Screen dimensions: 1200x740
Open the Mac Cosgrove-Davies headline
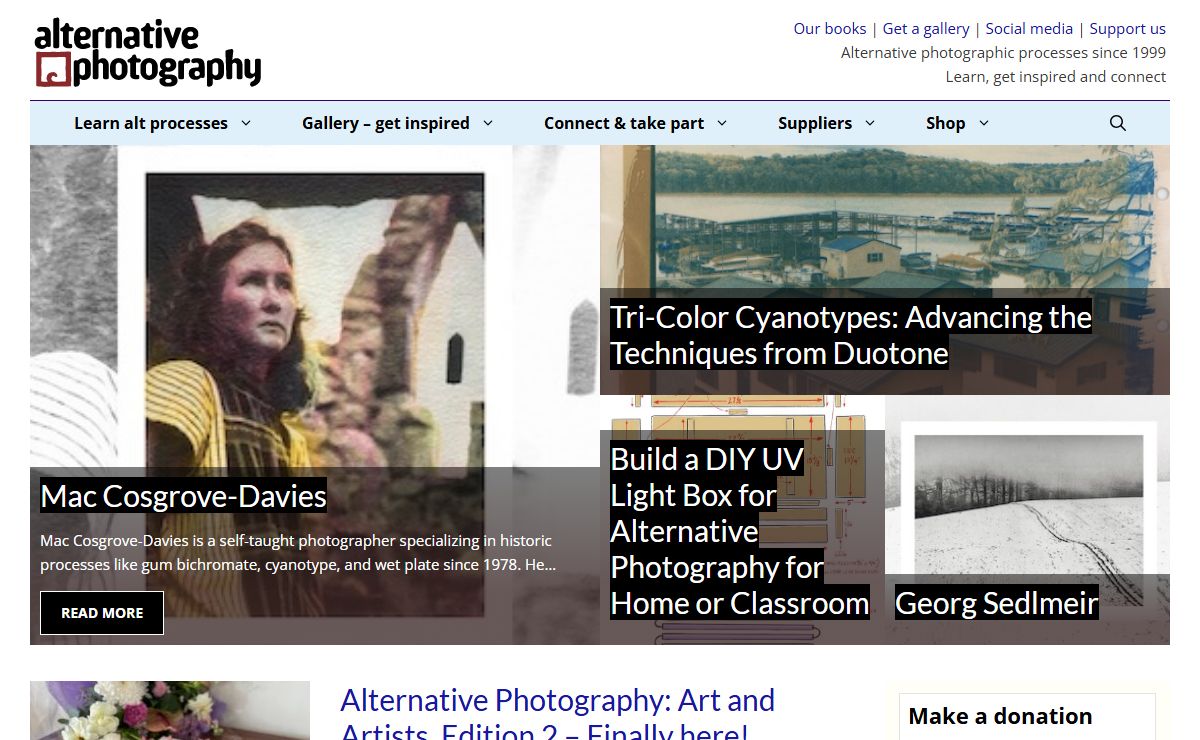pos(184,496)
